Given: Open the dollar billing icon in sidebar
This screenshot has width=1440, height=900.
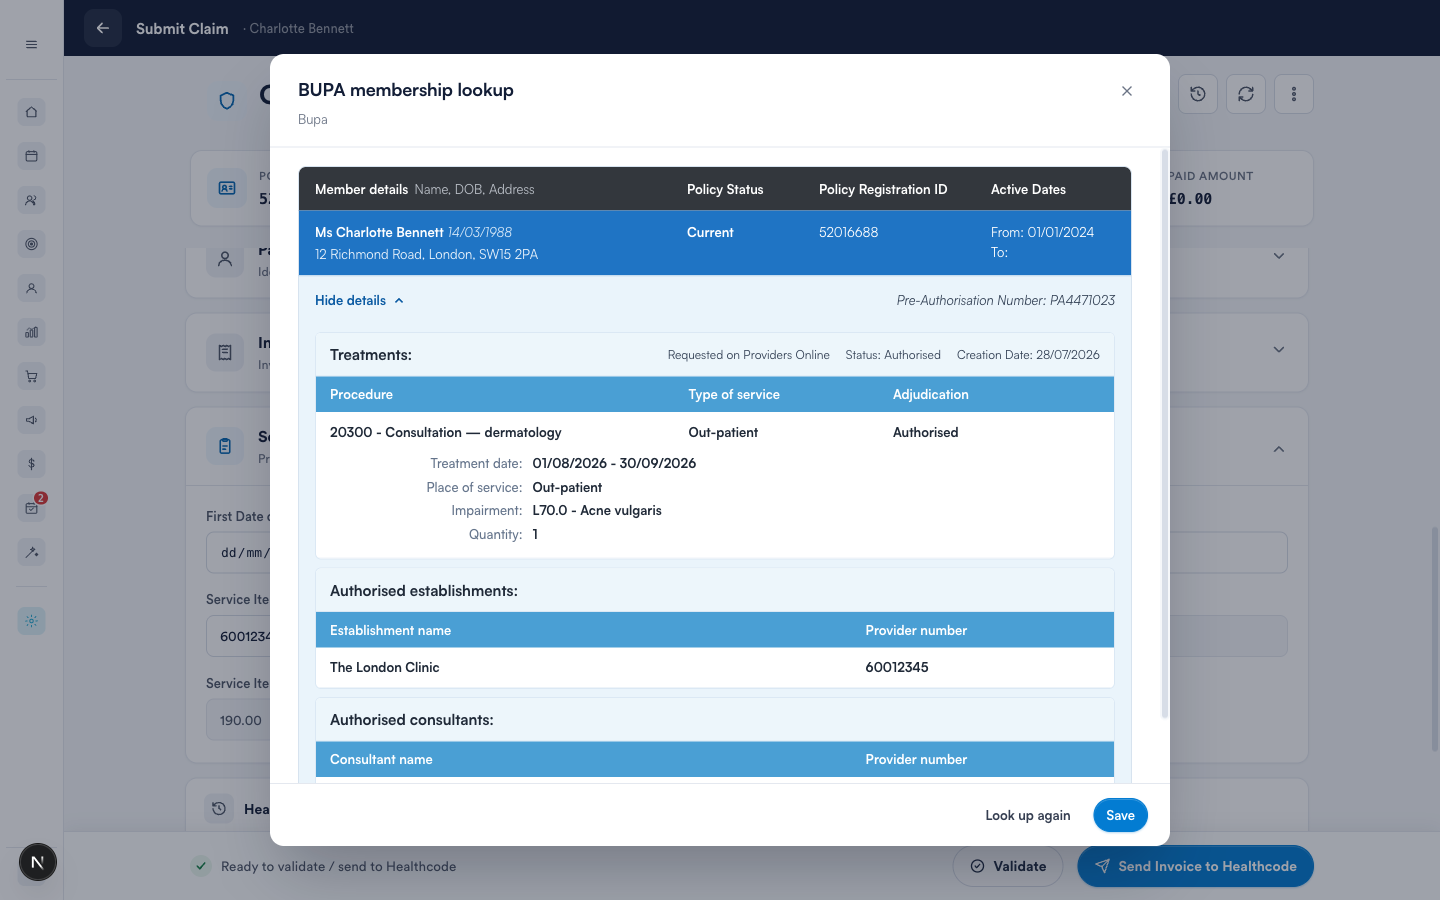Looking at the screenshot, I should tap(31, 464).
